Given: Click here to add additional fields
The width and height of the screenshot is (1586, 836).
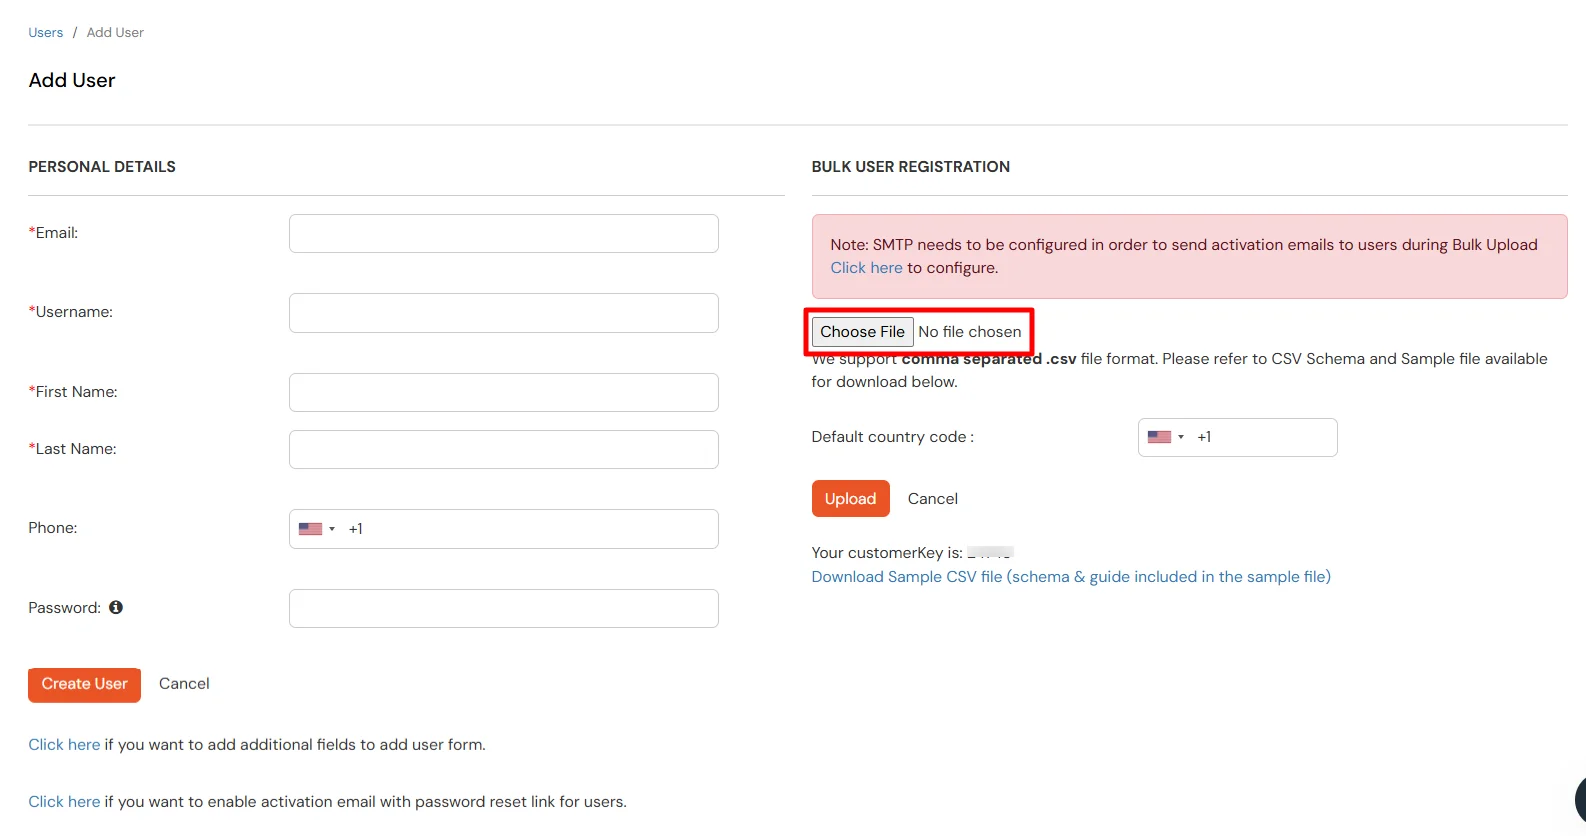Looking at the screenshot, I should [63, 744].
